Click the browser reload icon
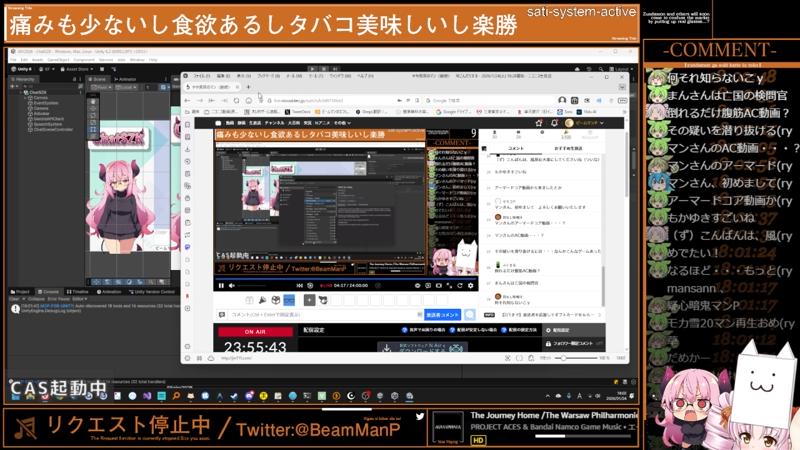Viewport: 800px width, 450px height. click(x=236, y=101)
